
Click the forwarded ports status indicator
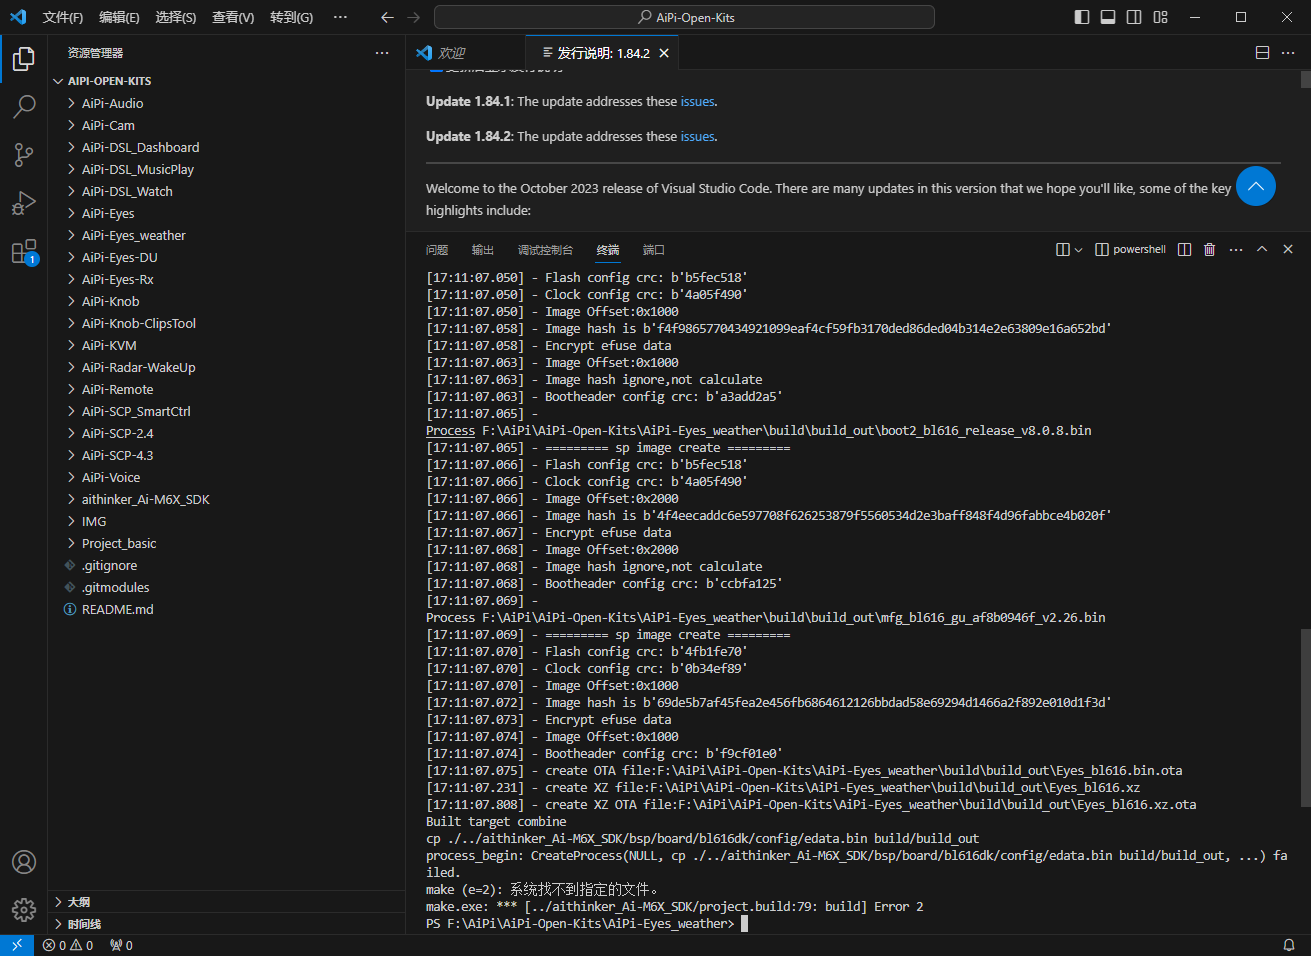121,945
